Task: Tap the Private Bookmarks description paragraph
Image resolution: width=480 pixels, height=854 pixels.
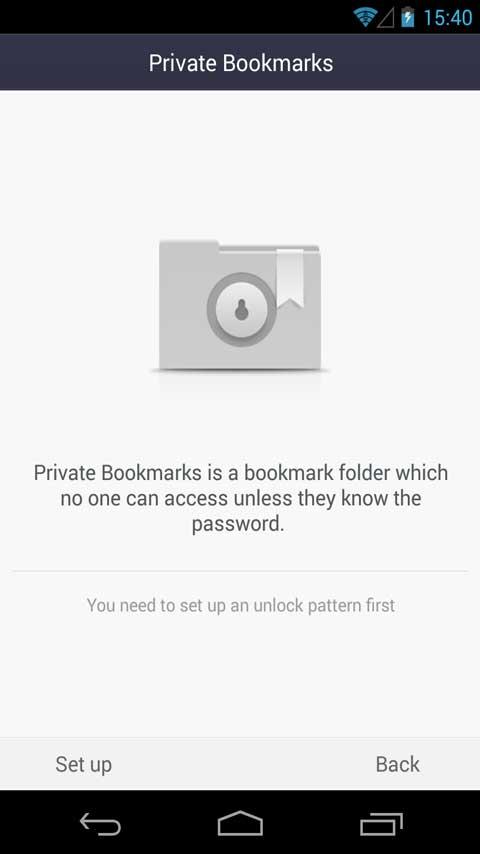Action: [x=240, y=498]
